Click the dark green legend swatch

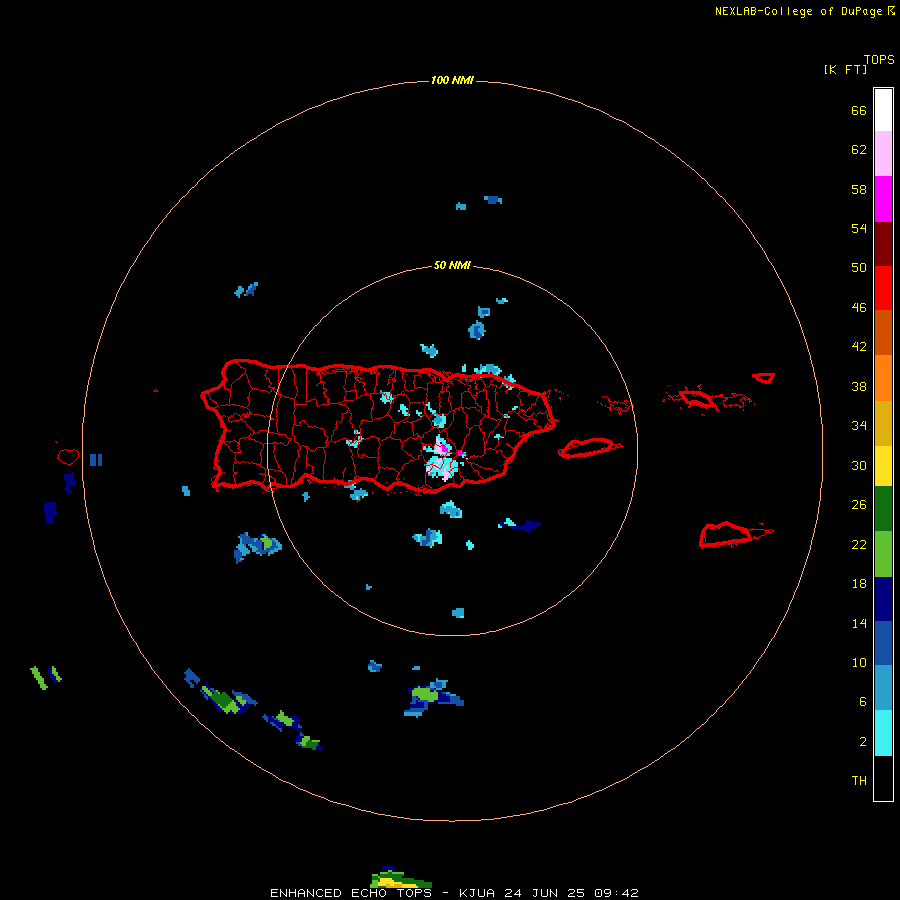(x=883, y=509)
